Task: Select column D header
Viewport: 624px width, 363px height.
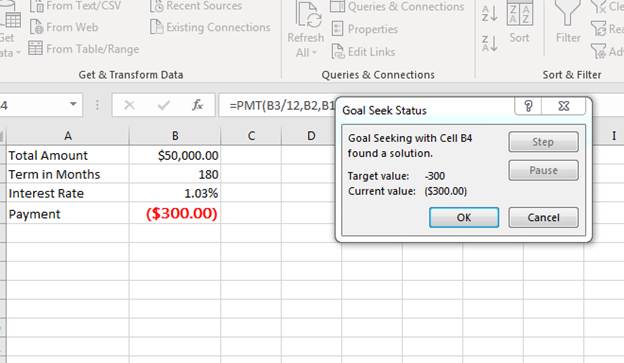Action: pyautogui.click(x=311, y=136)
